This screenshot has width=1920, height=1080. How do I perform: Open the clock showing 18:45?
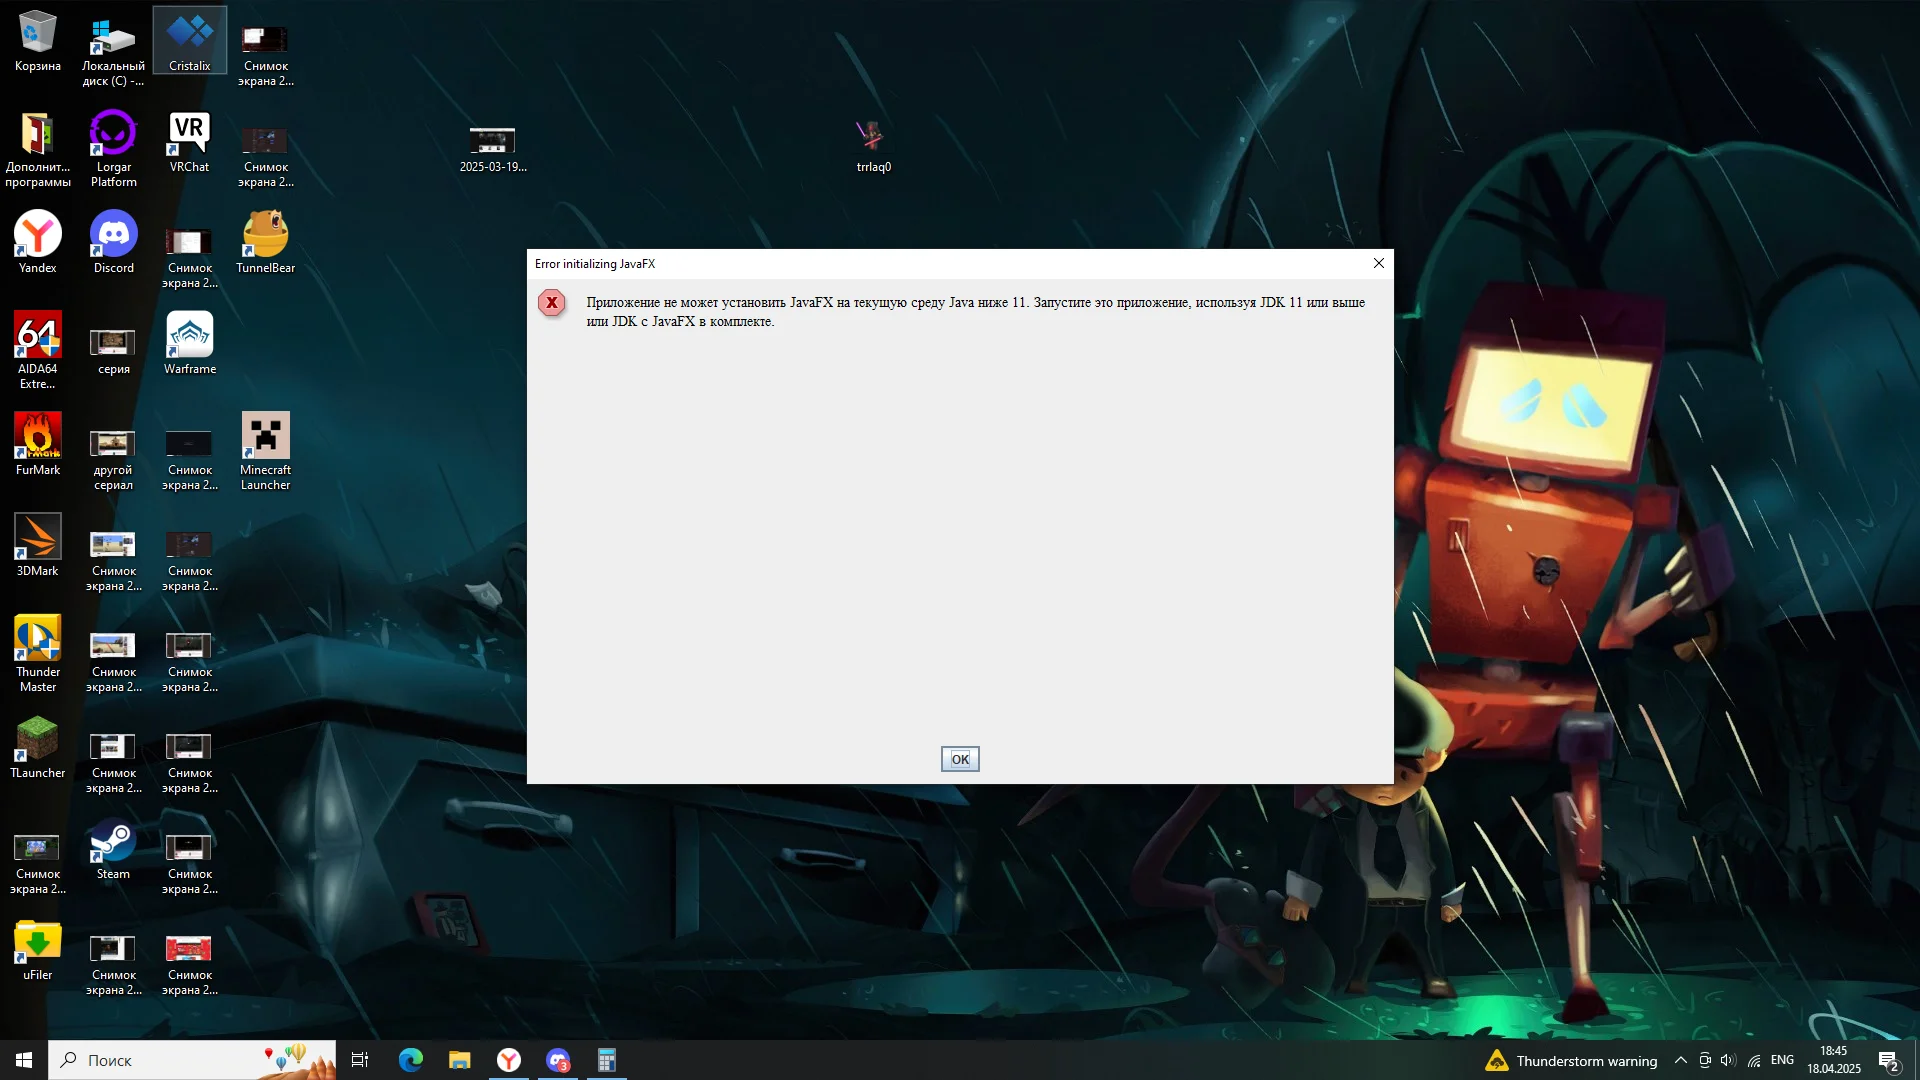(1834, 1060)
